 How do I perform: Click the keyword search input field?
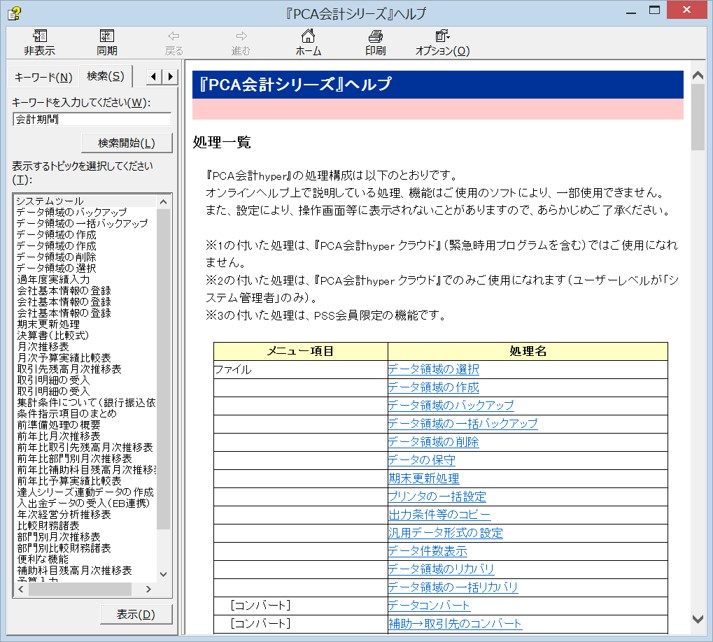tap(92, 119)
